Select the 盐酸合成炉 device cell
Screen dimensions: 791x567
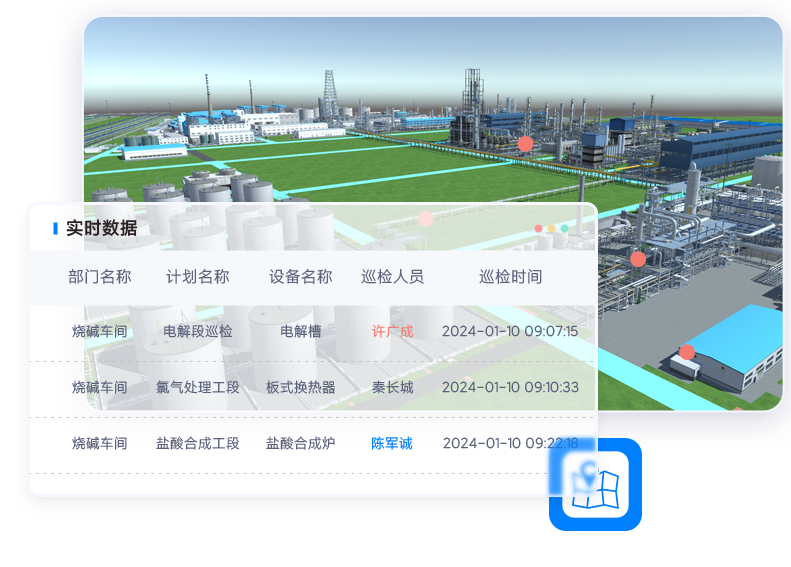tap(300, 443)
